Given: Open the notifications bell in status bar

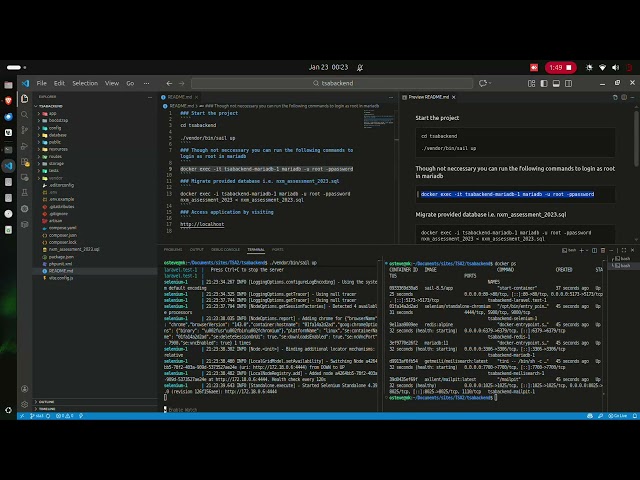Looking at the screenshot, I should coord(635,416).
